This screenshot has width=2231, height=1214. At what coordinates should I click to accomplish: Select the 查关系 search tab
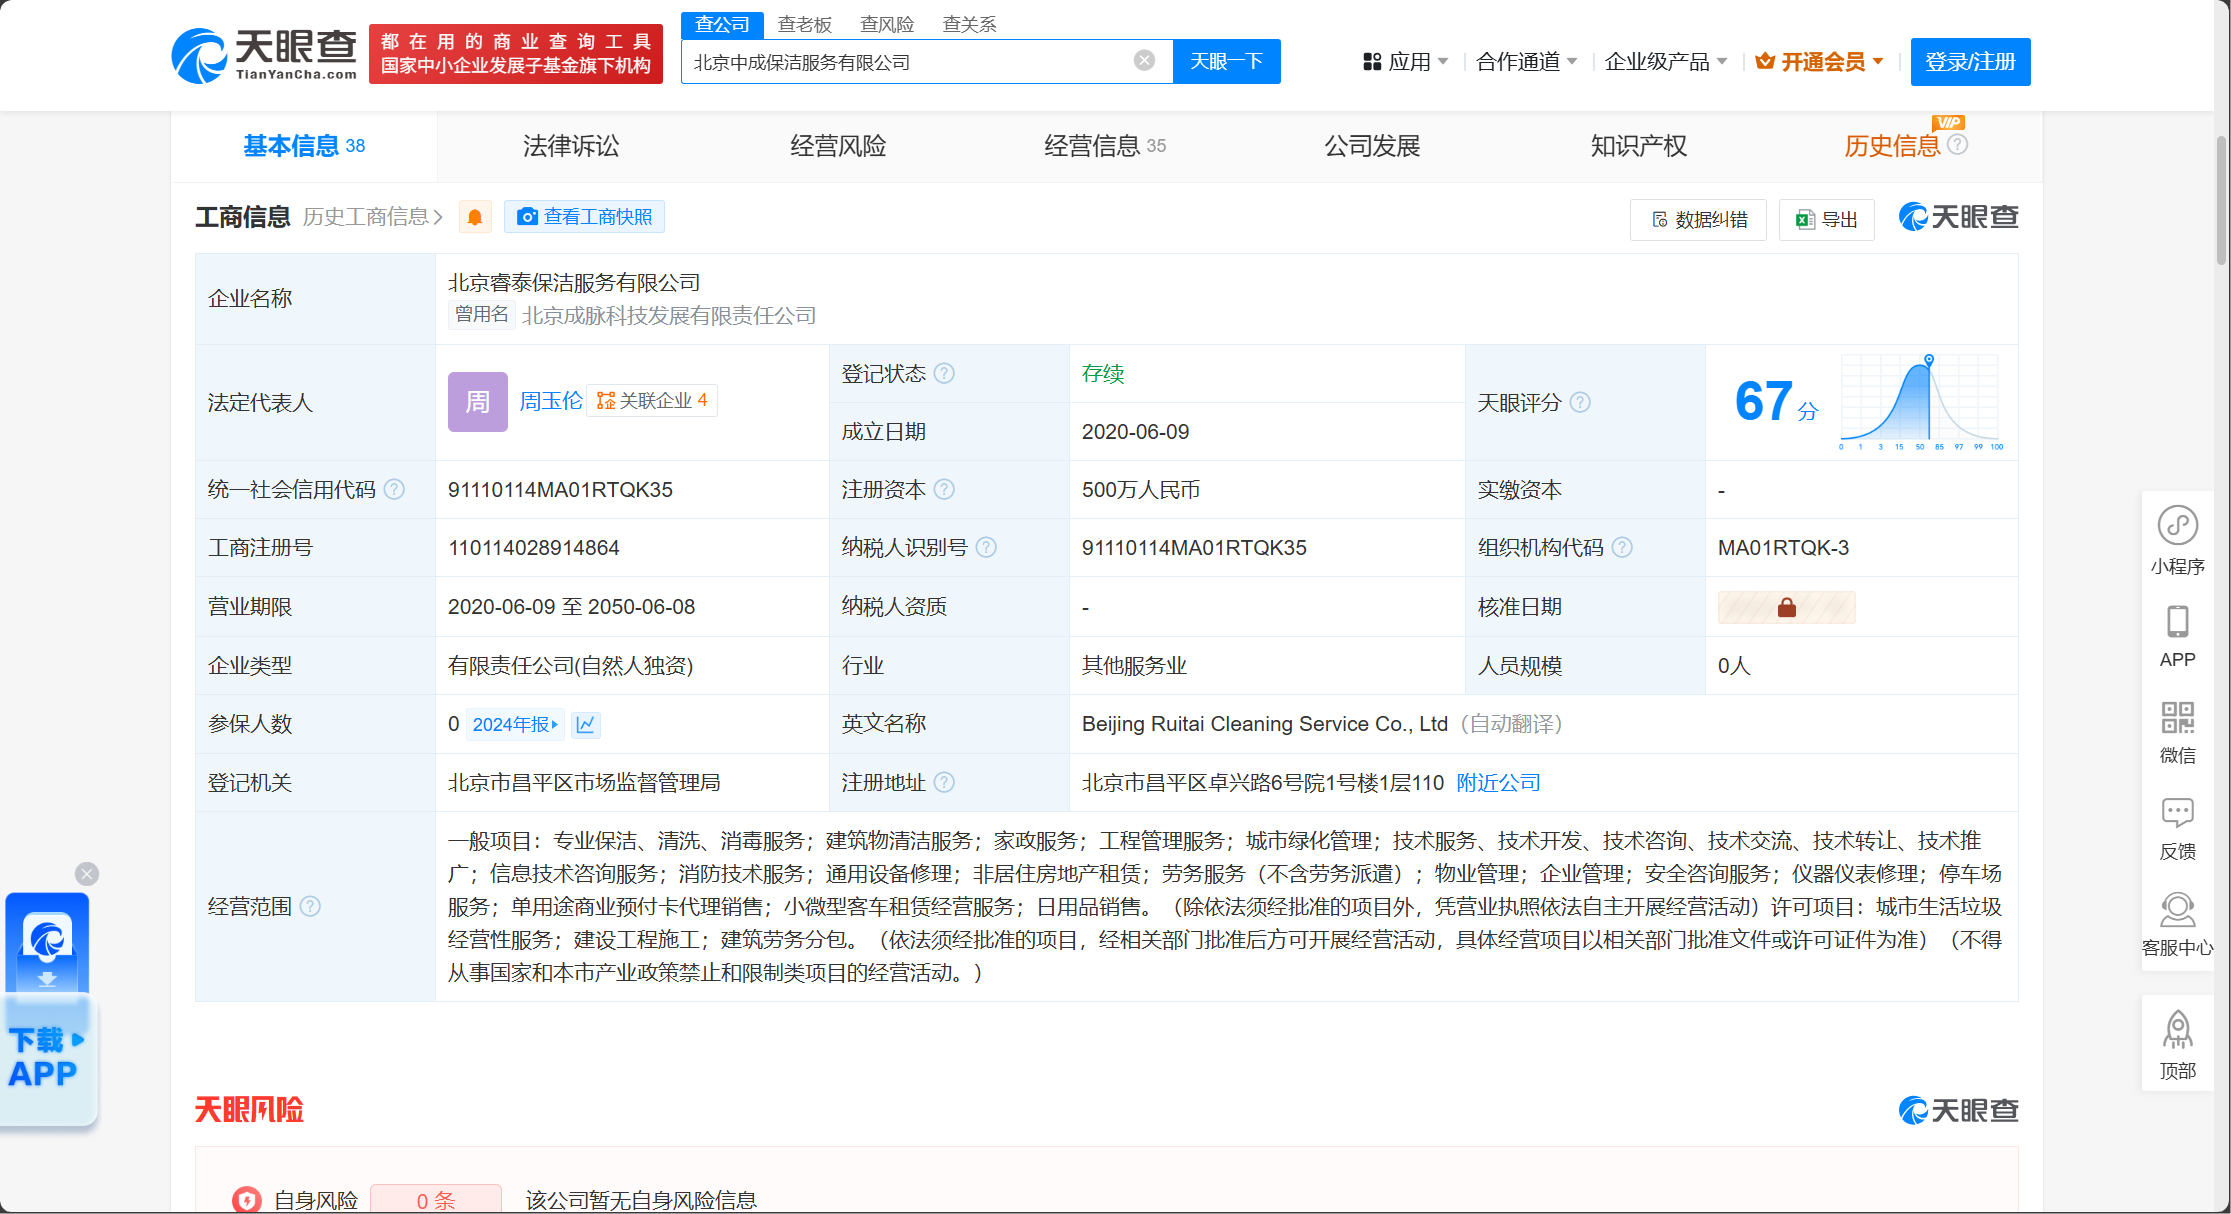(969, 25)
